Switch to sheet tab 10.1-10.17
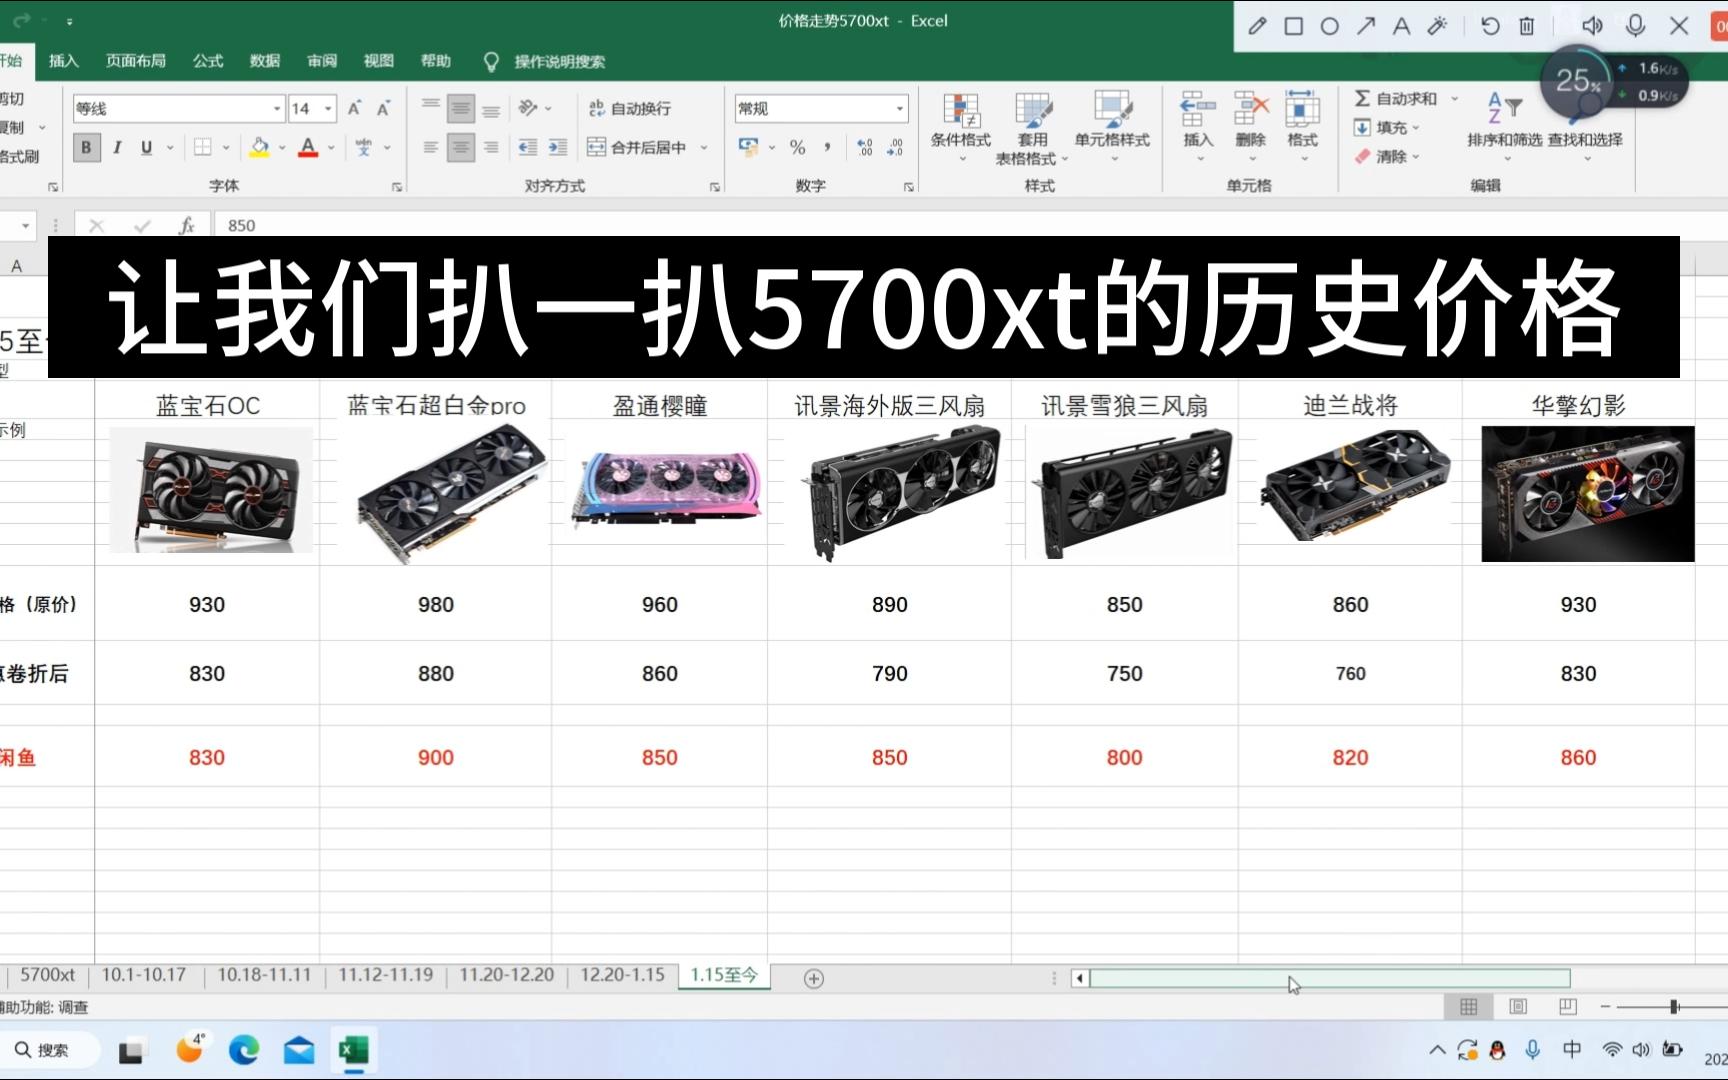 coord(144,975)
